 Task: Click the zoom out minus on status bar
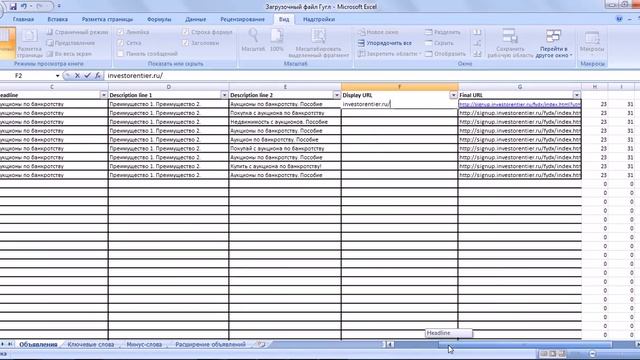[592, 354]
